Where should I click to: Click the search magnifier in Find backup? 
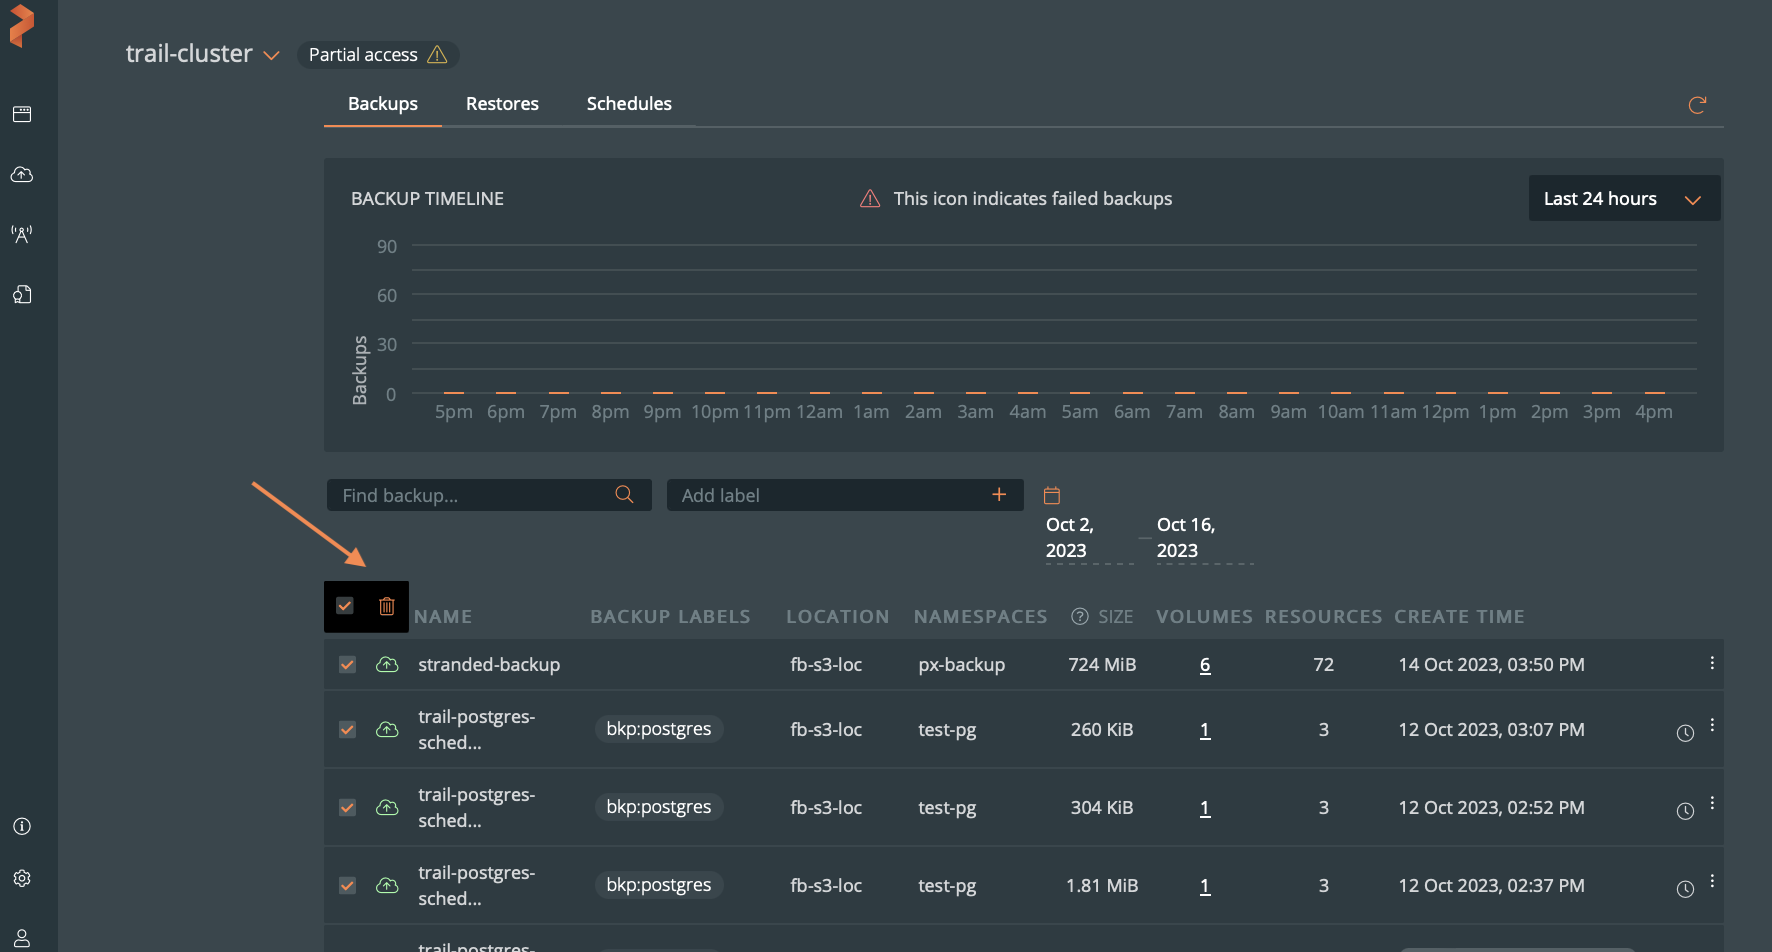point(624,495)
